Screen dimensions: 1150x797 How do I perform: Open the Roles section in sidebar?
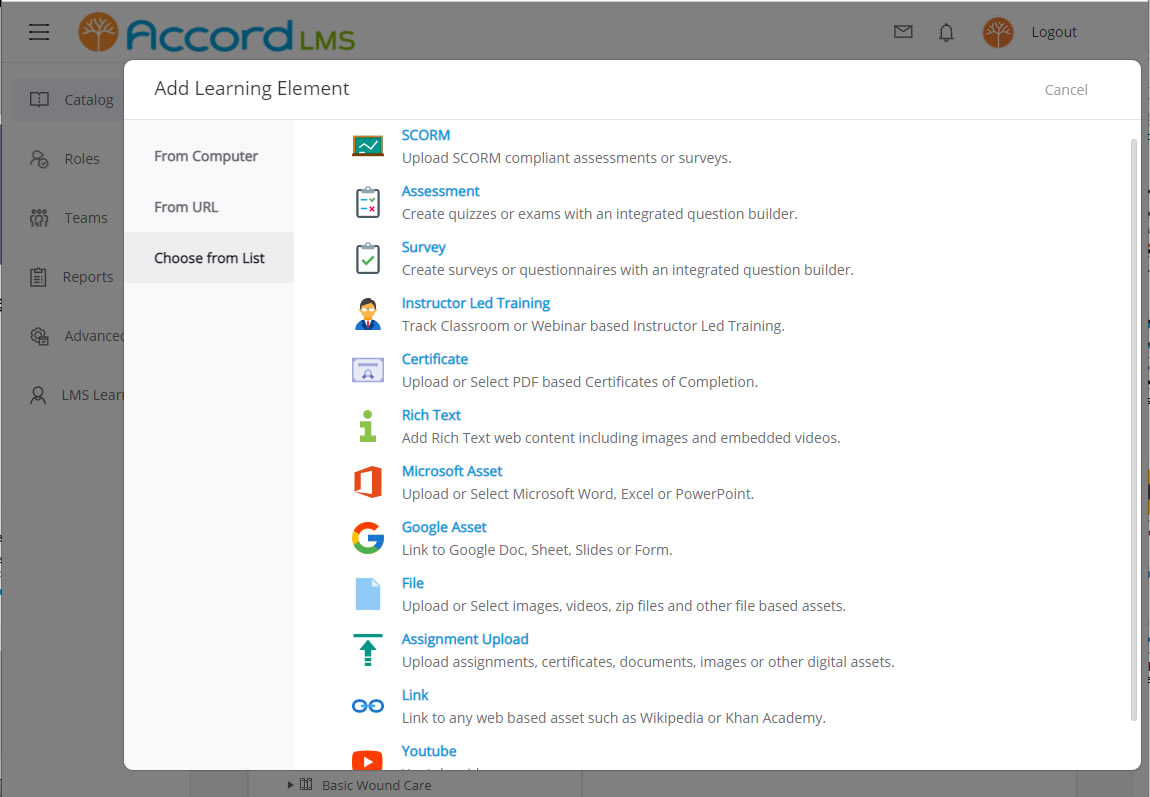82,158
